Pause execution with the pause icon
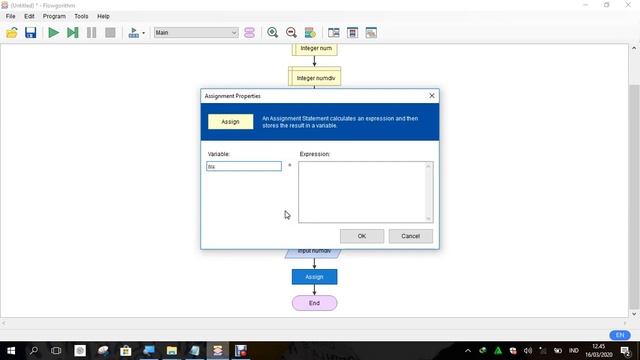 pyautogui.click(x=91, y=33)
